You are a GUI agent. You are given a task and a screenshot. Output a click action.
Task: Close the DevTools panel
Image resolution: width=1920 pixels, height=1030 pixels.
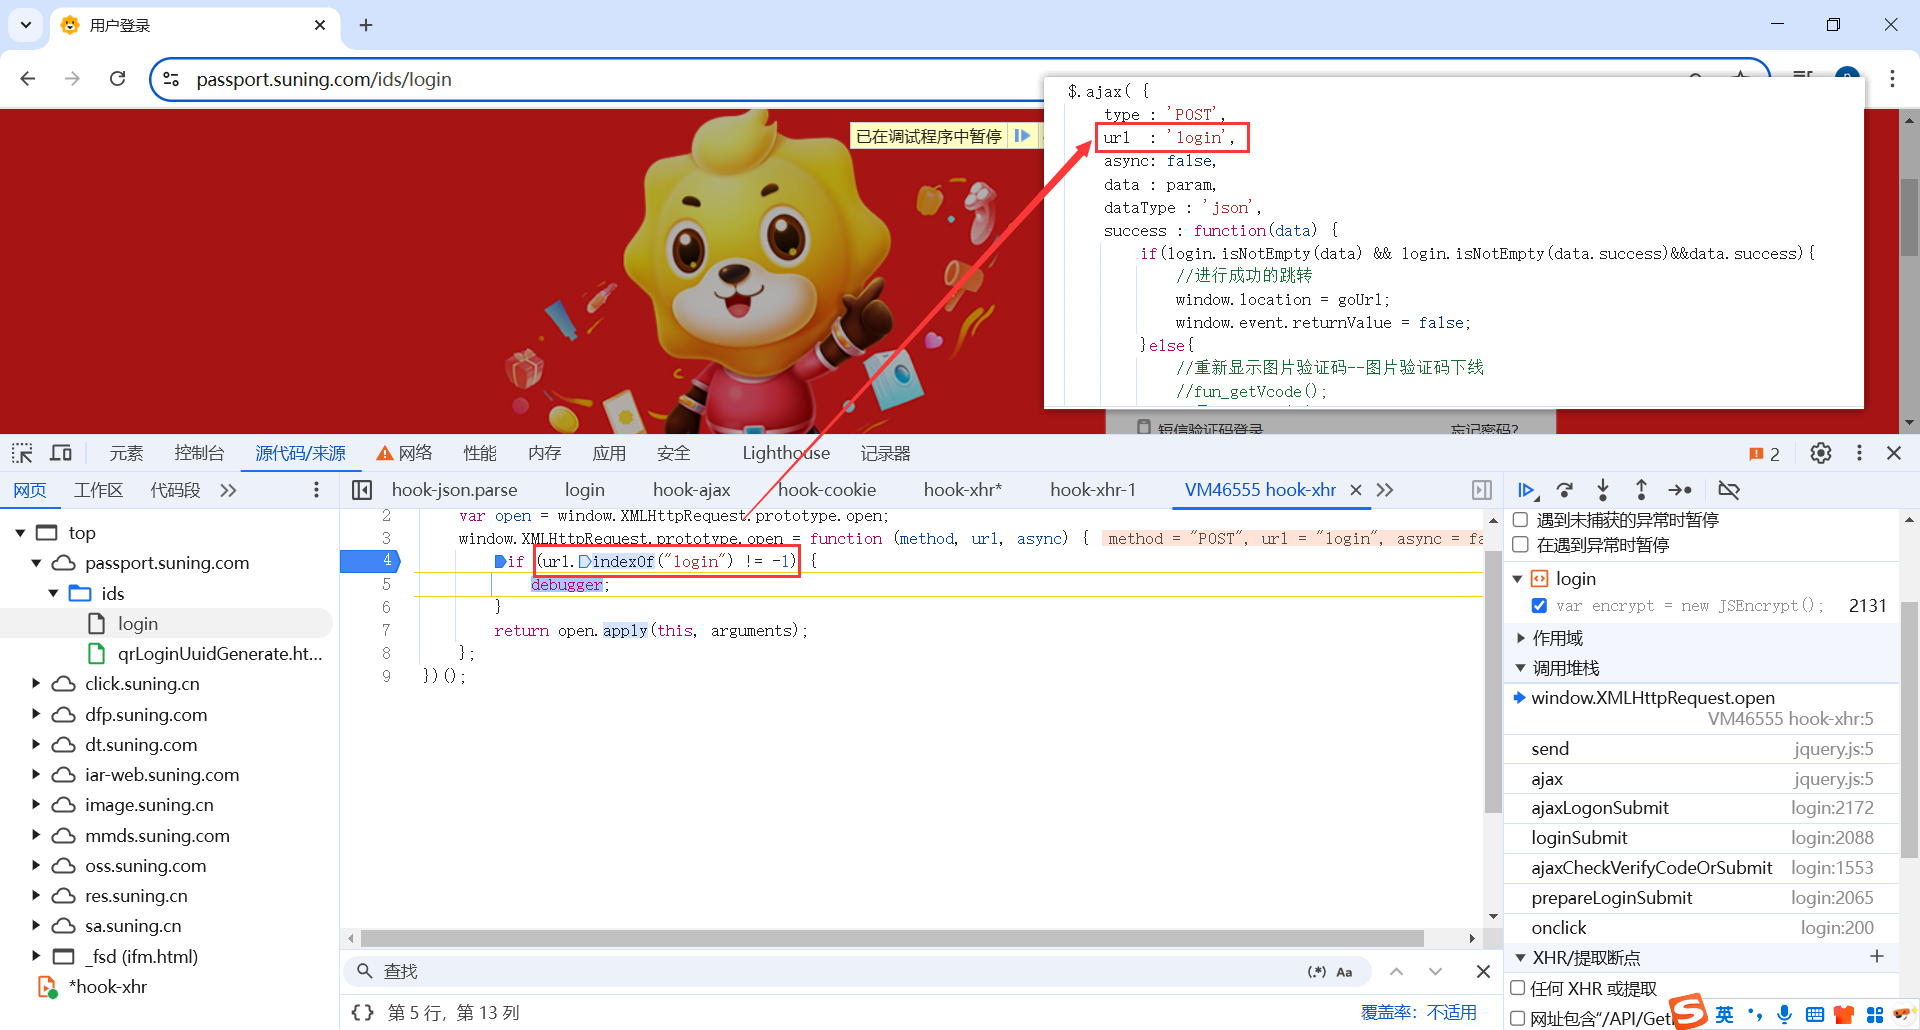coord(1894,453)
